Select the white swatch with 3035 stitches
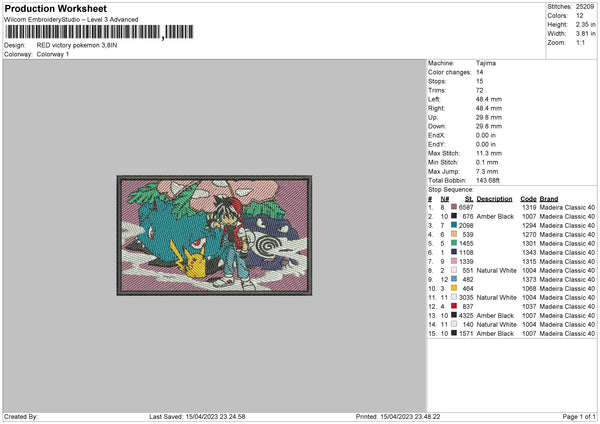The width and height of the screenshot is (600, 424). (454, 297)
